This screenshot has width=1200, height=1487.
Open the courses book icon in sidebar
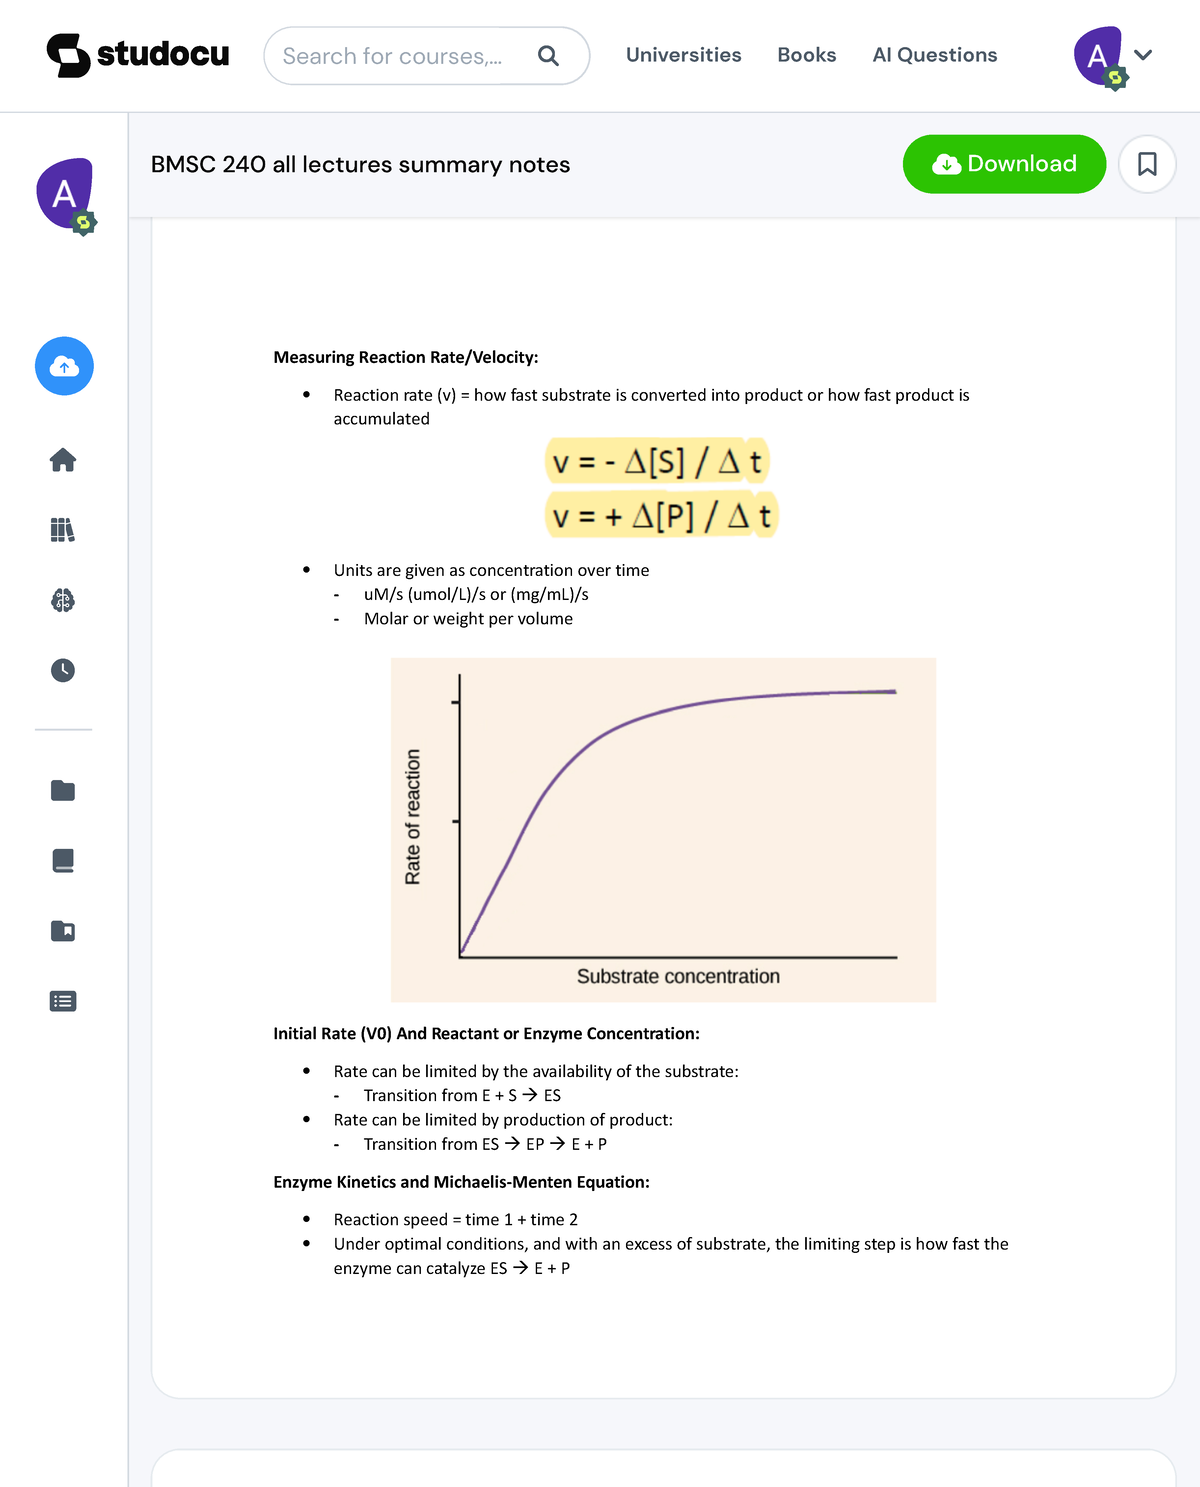[x=63, y=861]
